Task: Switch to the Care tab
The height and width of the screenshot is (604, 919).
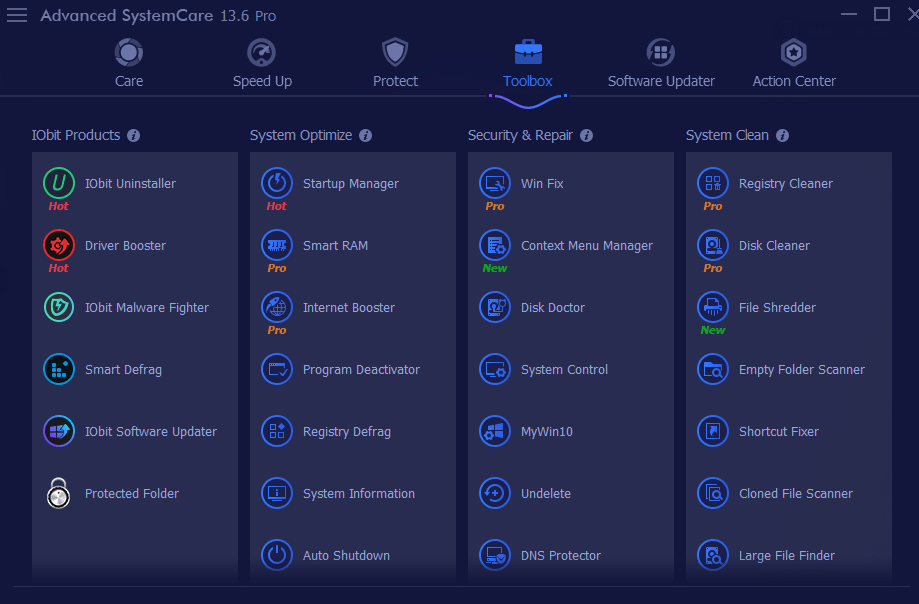Action: click(x=128, y=62)
